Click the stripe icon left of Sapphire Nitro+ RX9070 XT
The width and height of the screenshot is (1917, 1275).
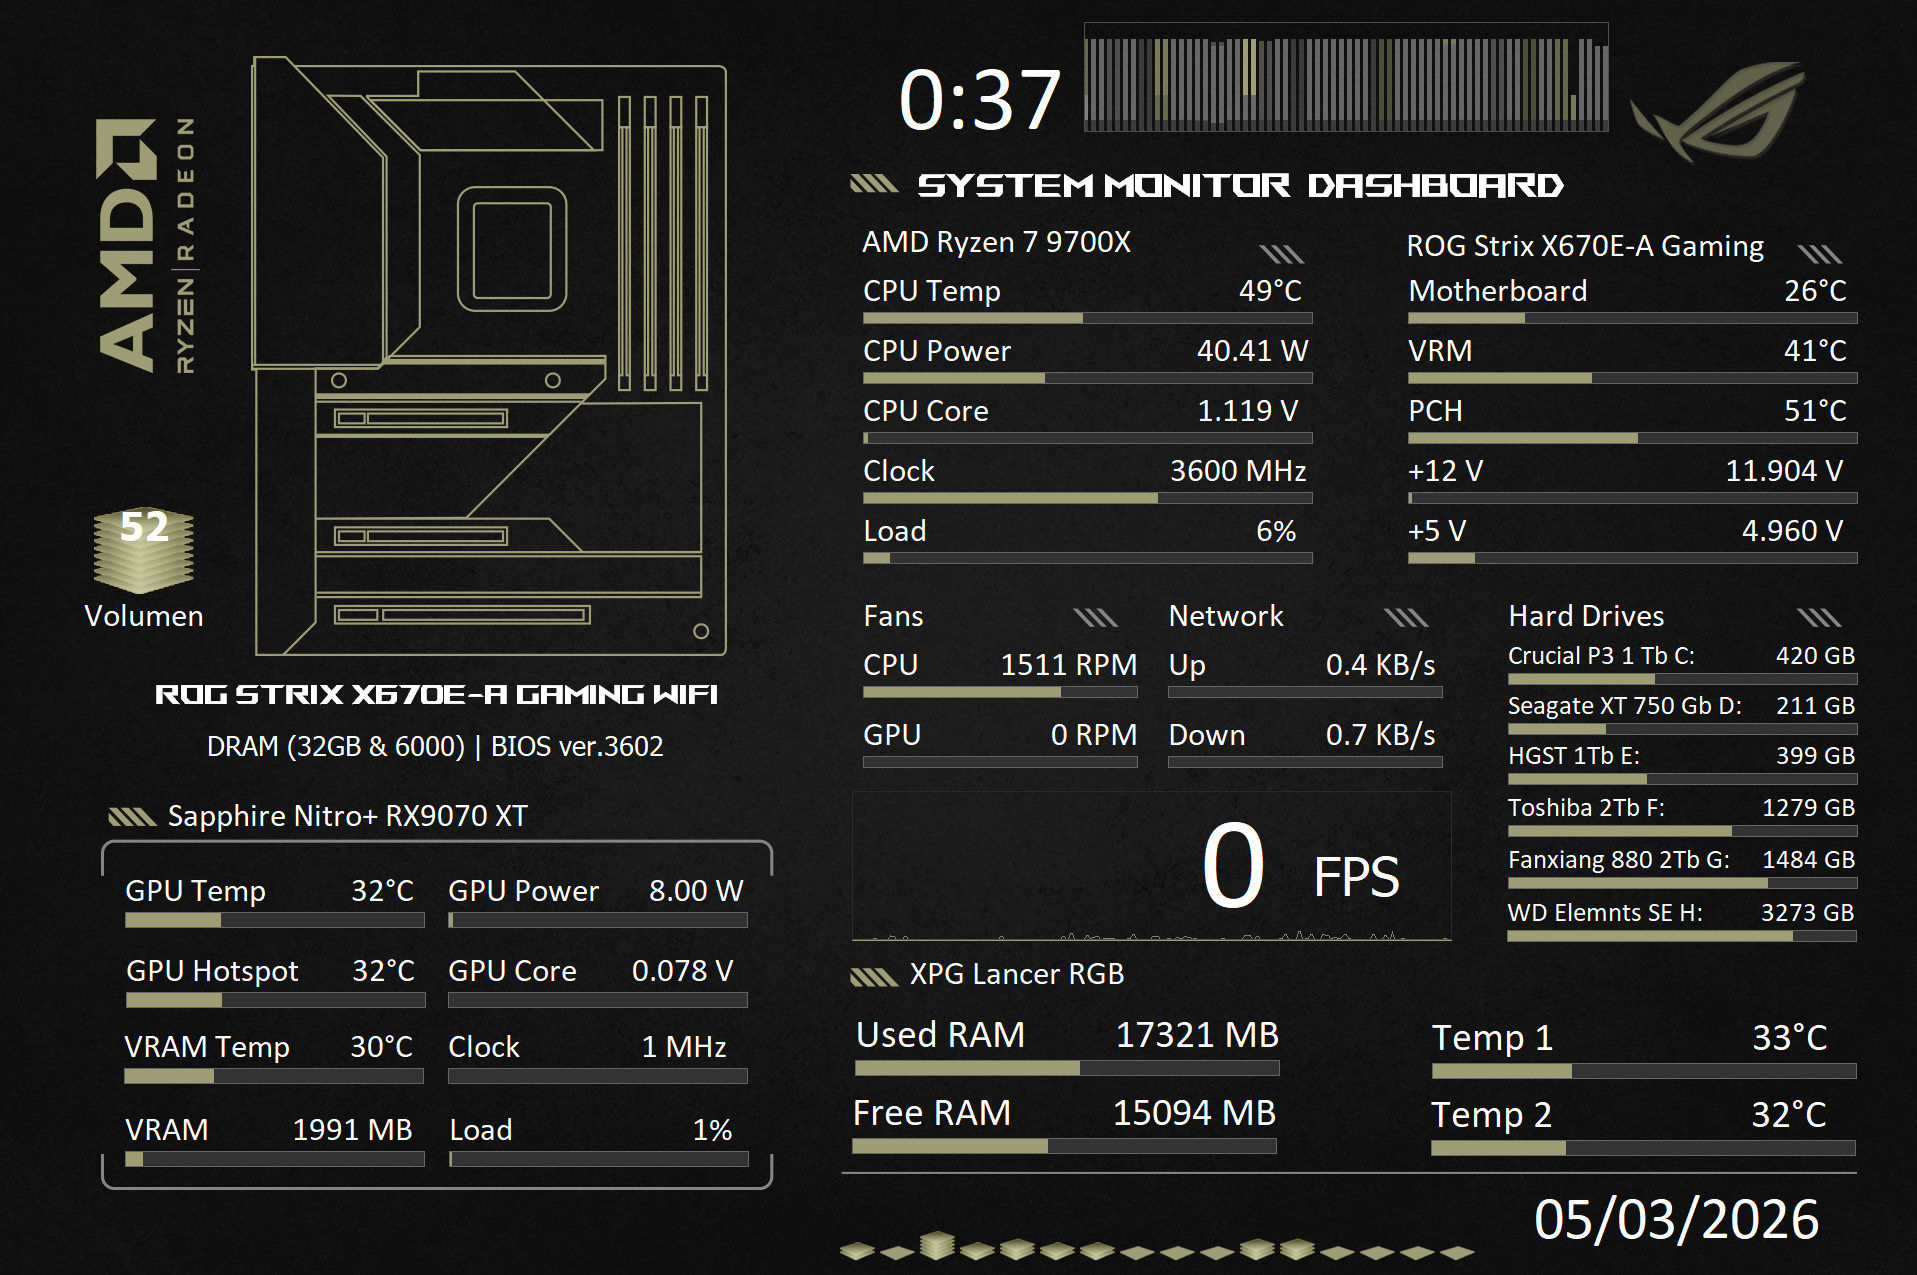(x=132, y=817)
